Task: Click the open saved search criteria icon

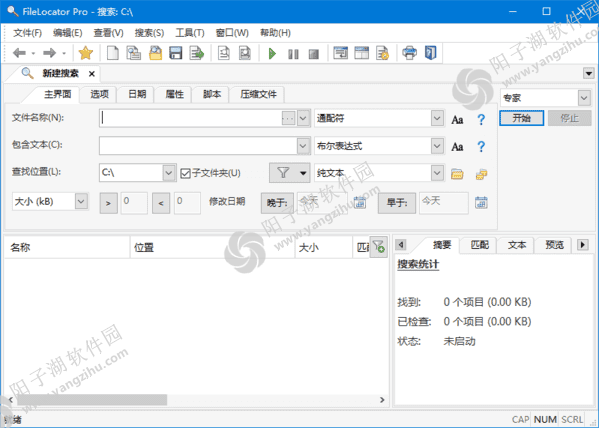Action: pos(134,53)
